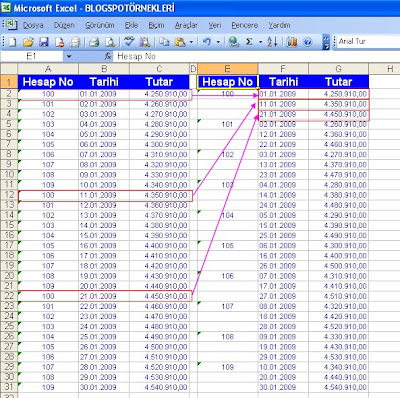Click cell G29 containing 4.340.910,00
400x398 pixels.
pyautogui.click(x=338, y=367)
